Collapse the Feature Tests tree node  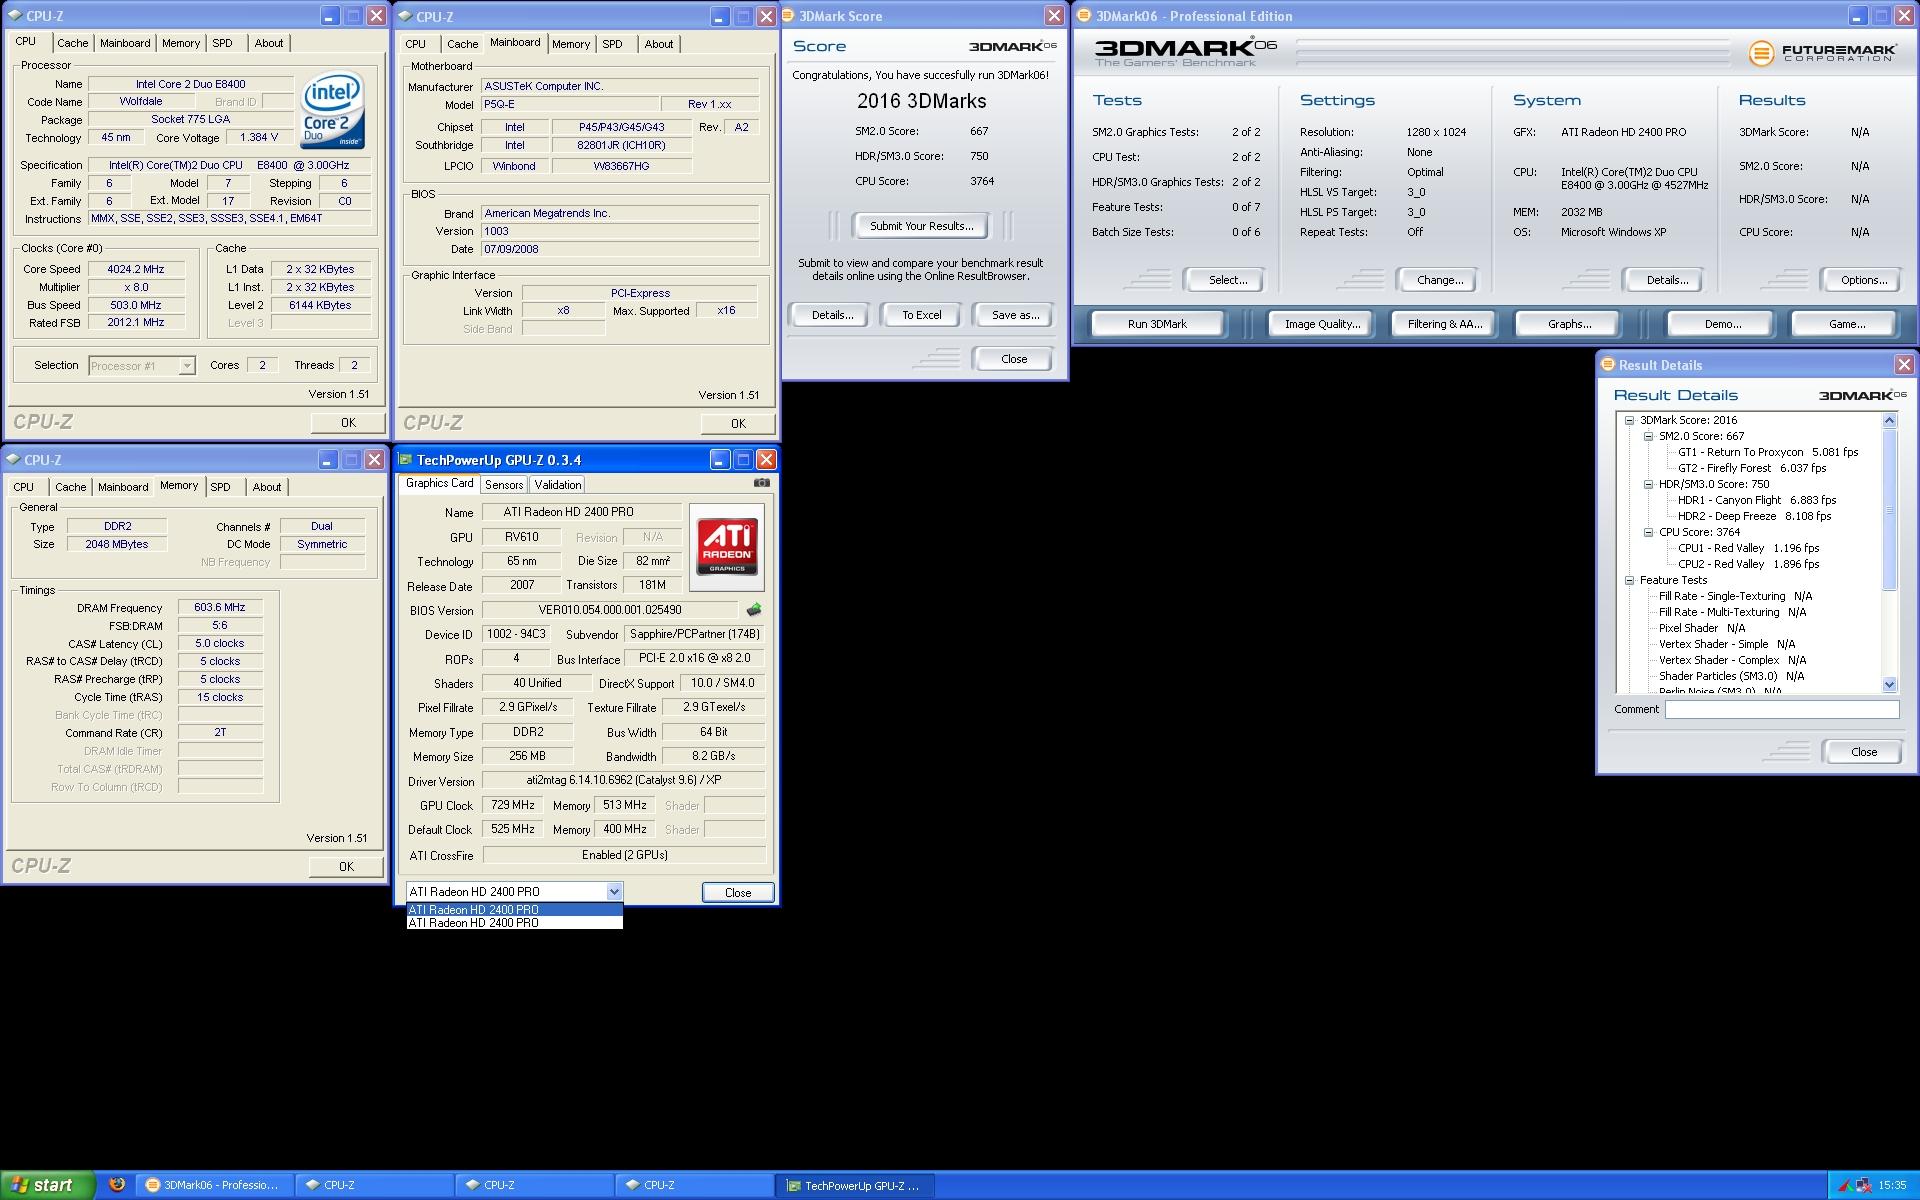tap(1629, 580)
